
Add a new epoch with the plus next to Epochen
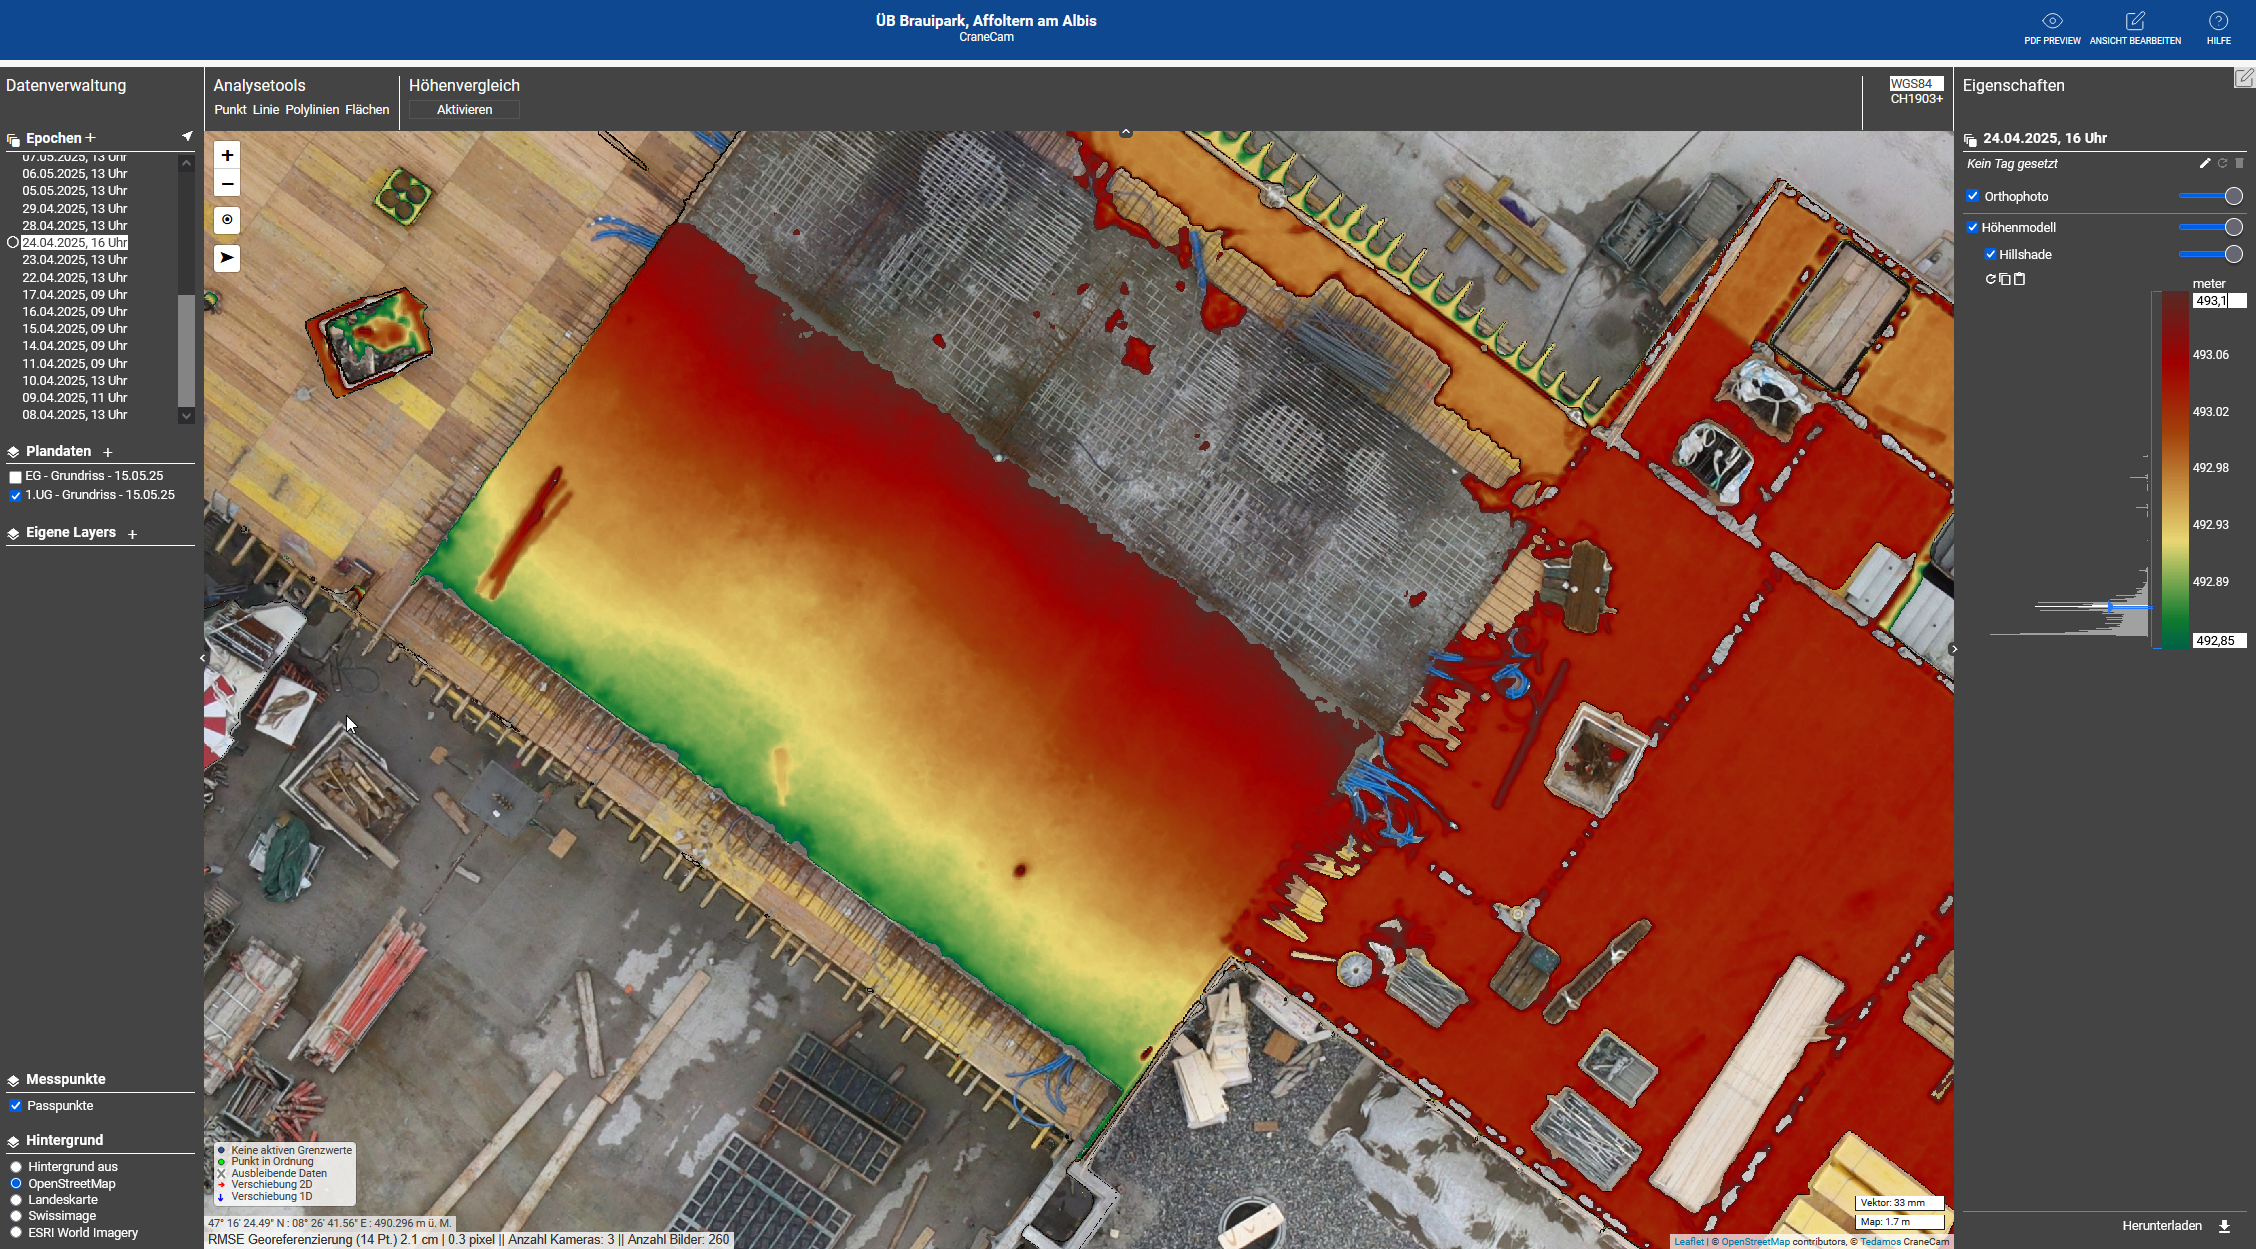[90, 138]
